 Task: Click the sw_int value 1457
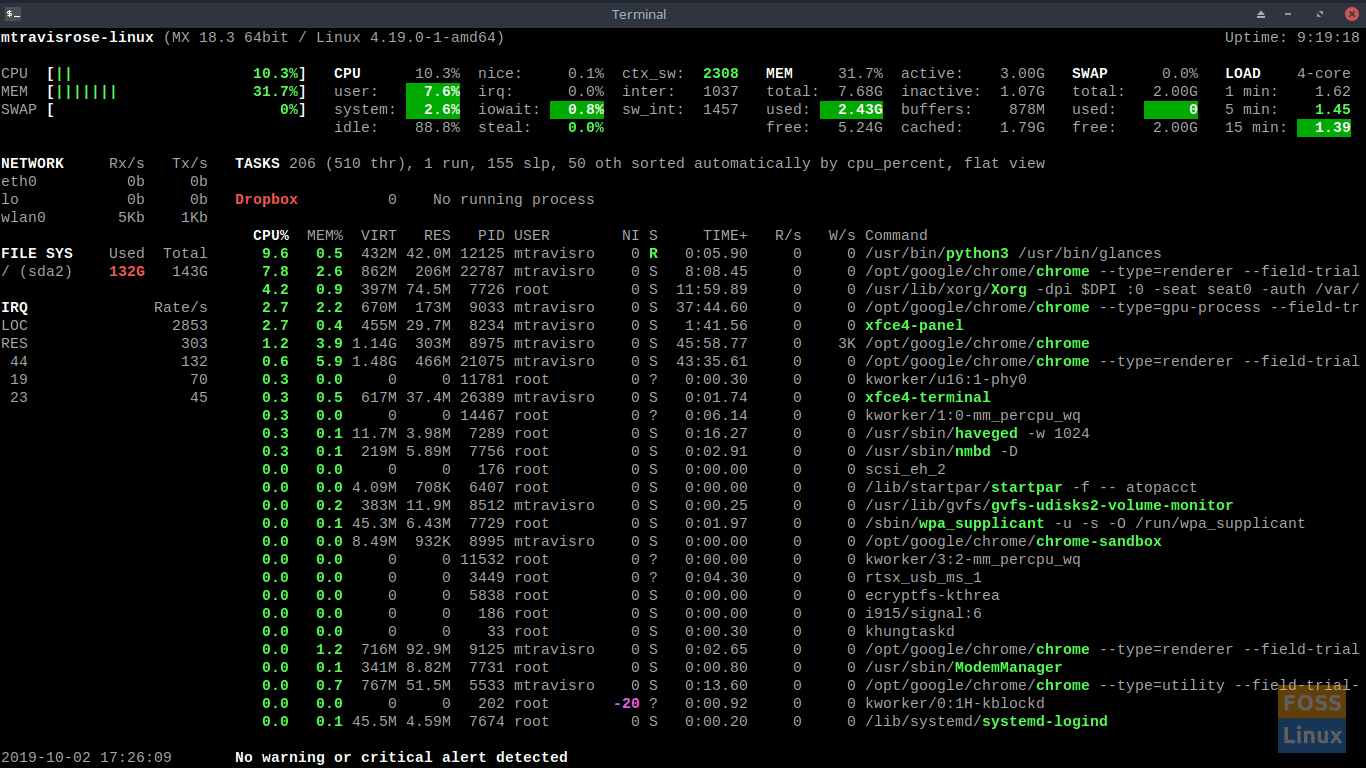tap(721, 110)
